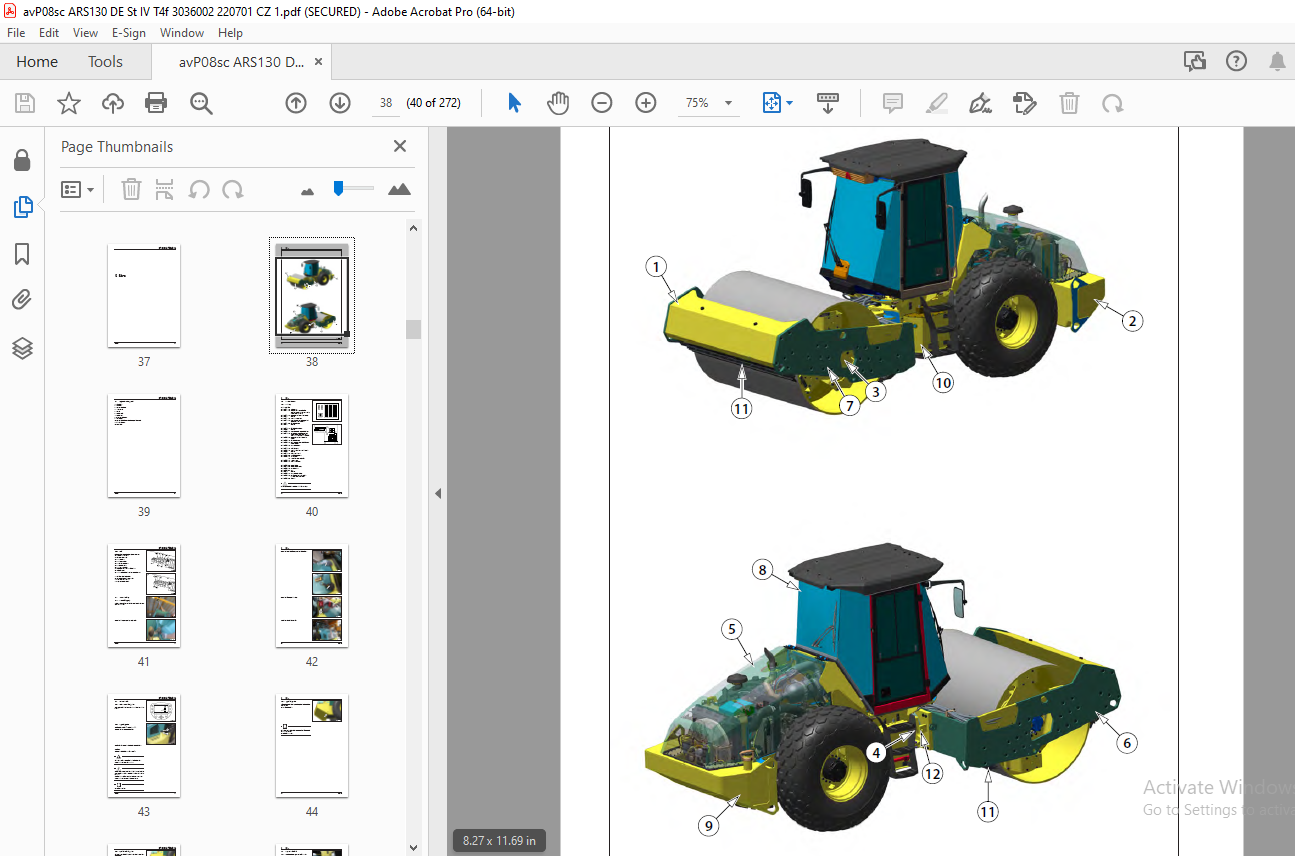Open the find text magnifier tool
The height and width of the screenshot is (856, 1295).
click(x=201, y=103)
